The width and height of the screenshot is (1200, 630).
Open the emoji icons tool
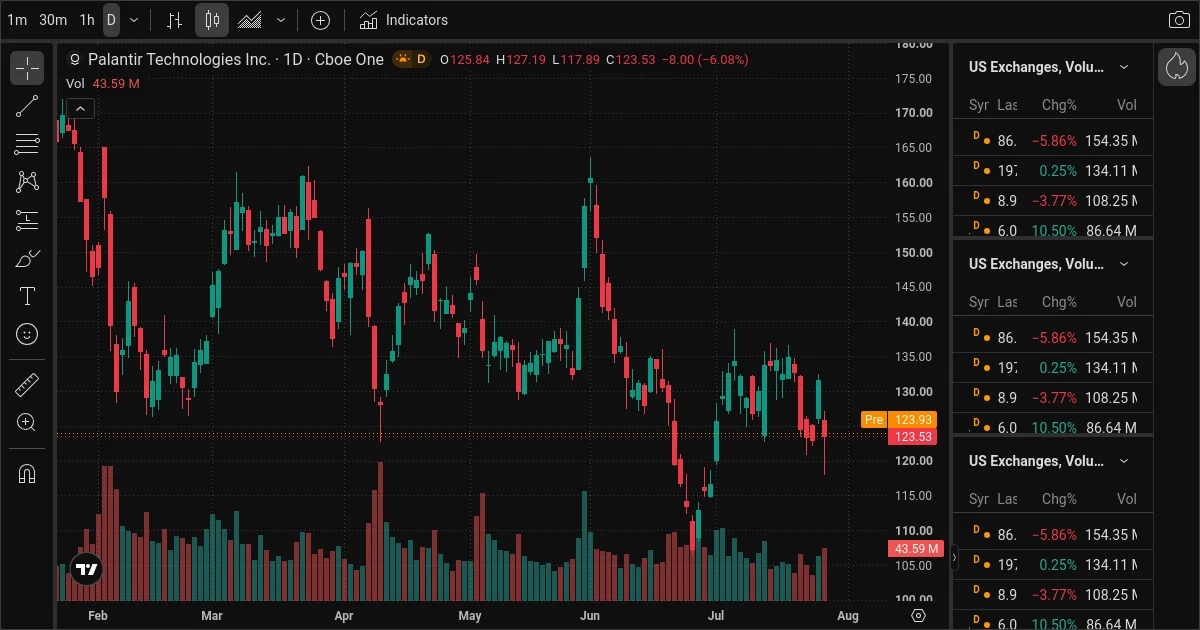pyautogui.click(x=27, y=333)
